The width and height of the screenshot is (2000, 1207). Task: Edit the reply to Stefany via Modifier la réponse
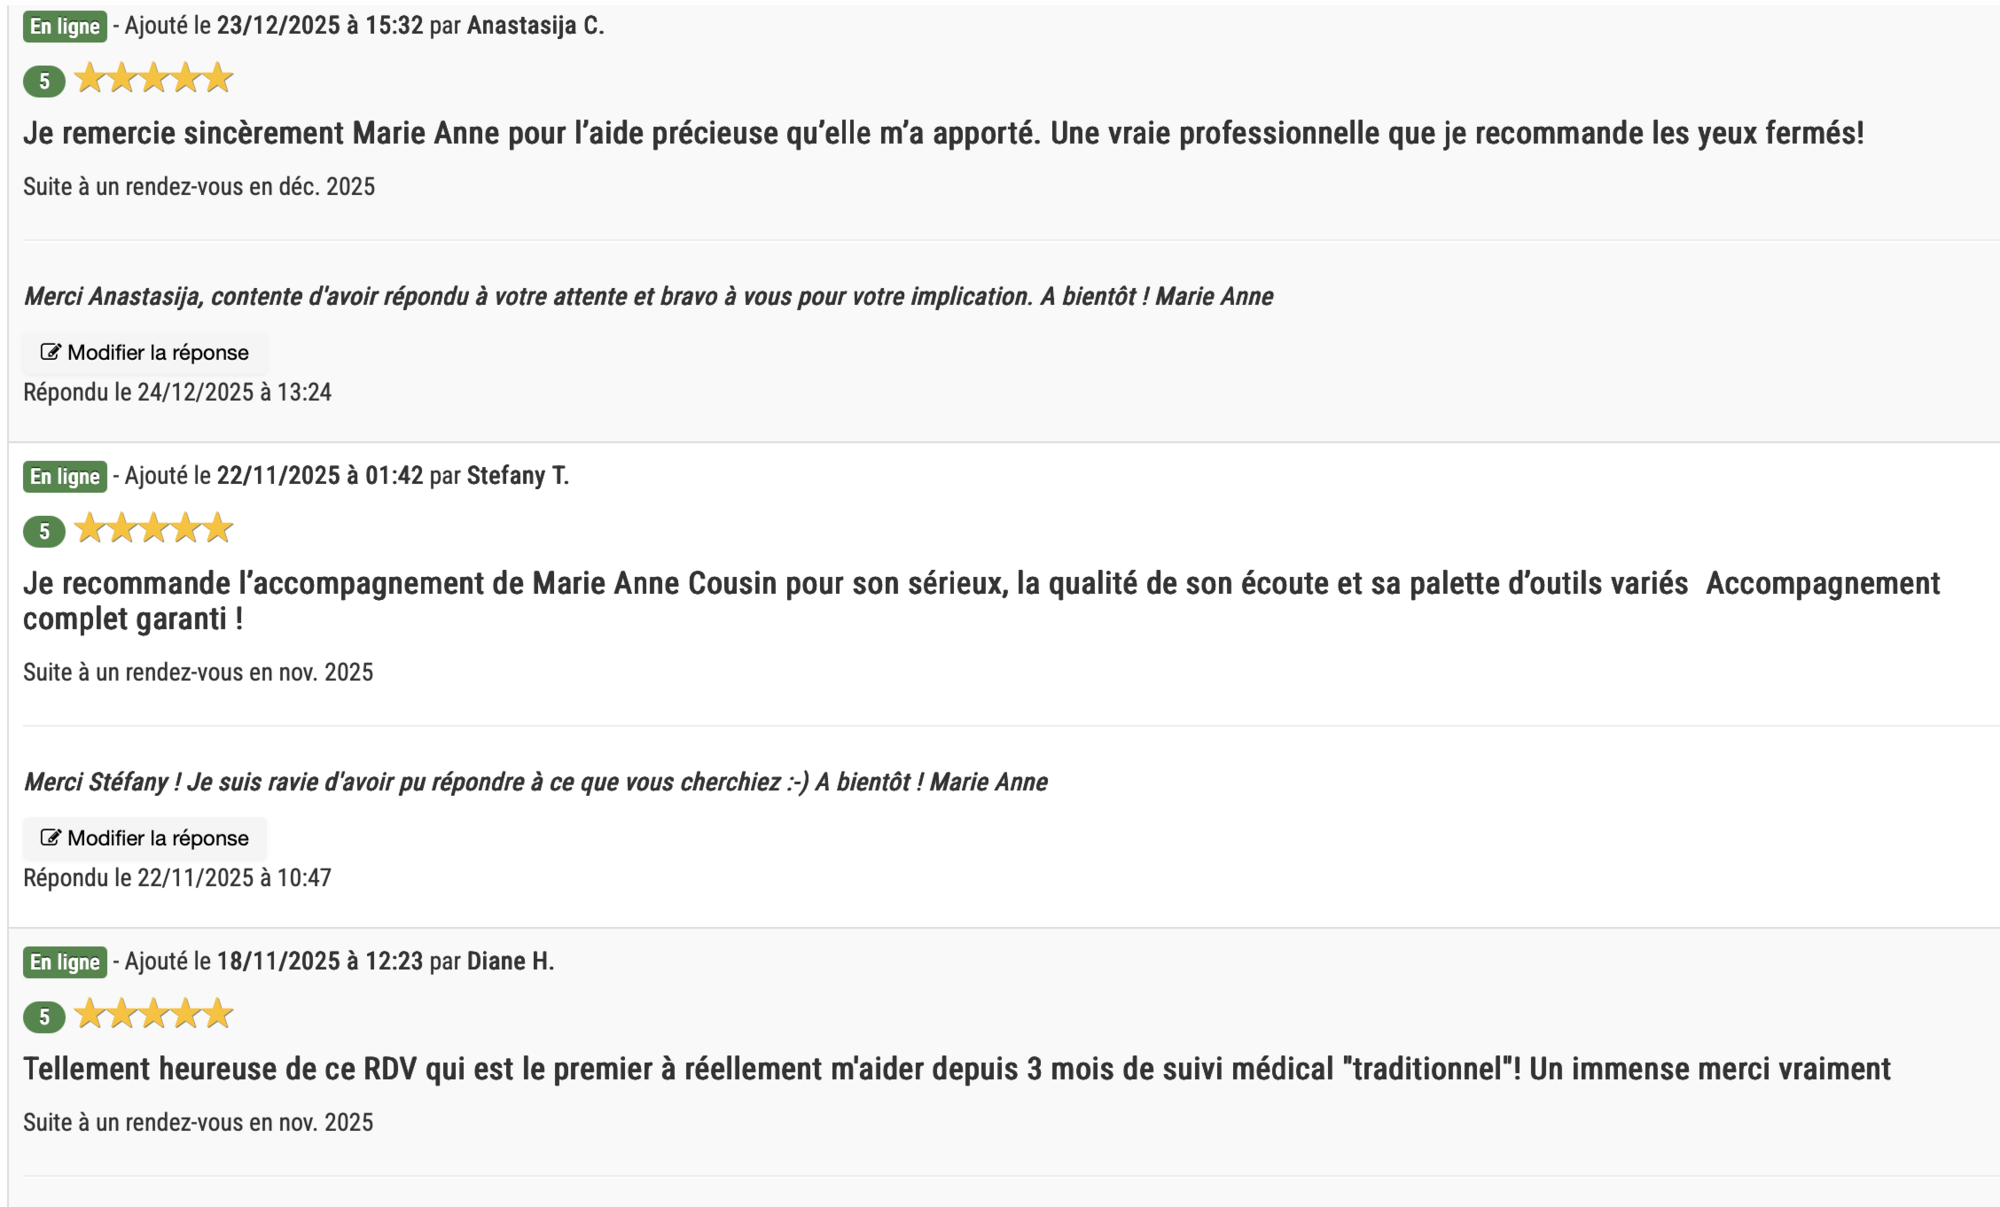pyautogui.click(x=145, y=838)
